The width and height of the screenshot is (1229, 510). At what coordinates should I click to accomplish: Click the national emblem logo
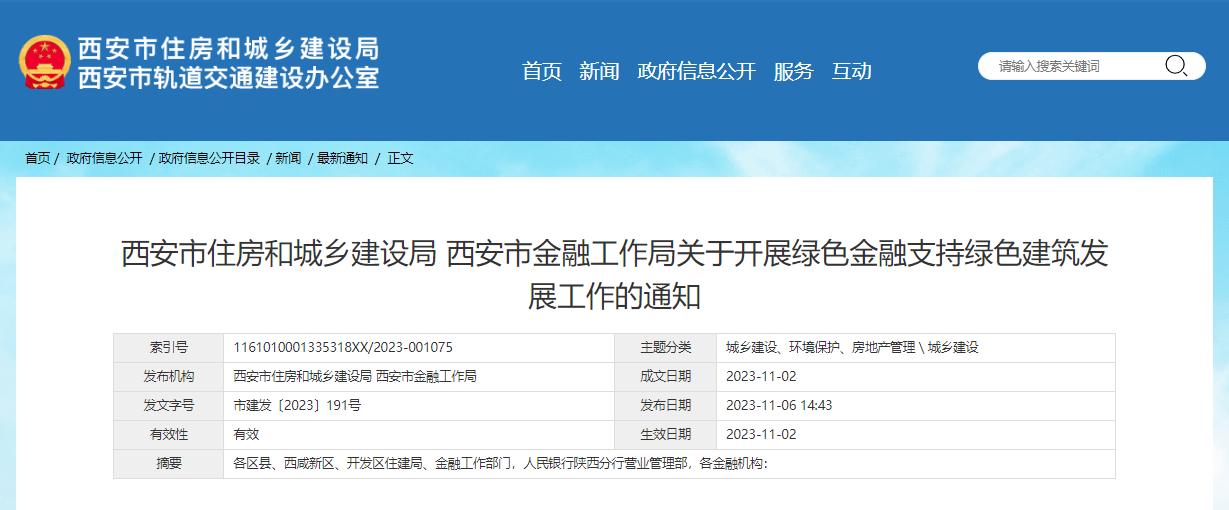click(x=44, y=63)
